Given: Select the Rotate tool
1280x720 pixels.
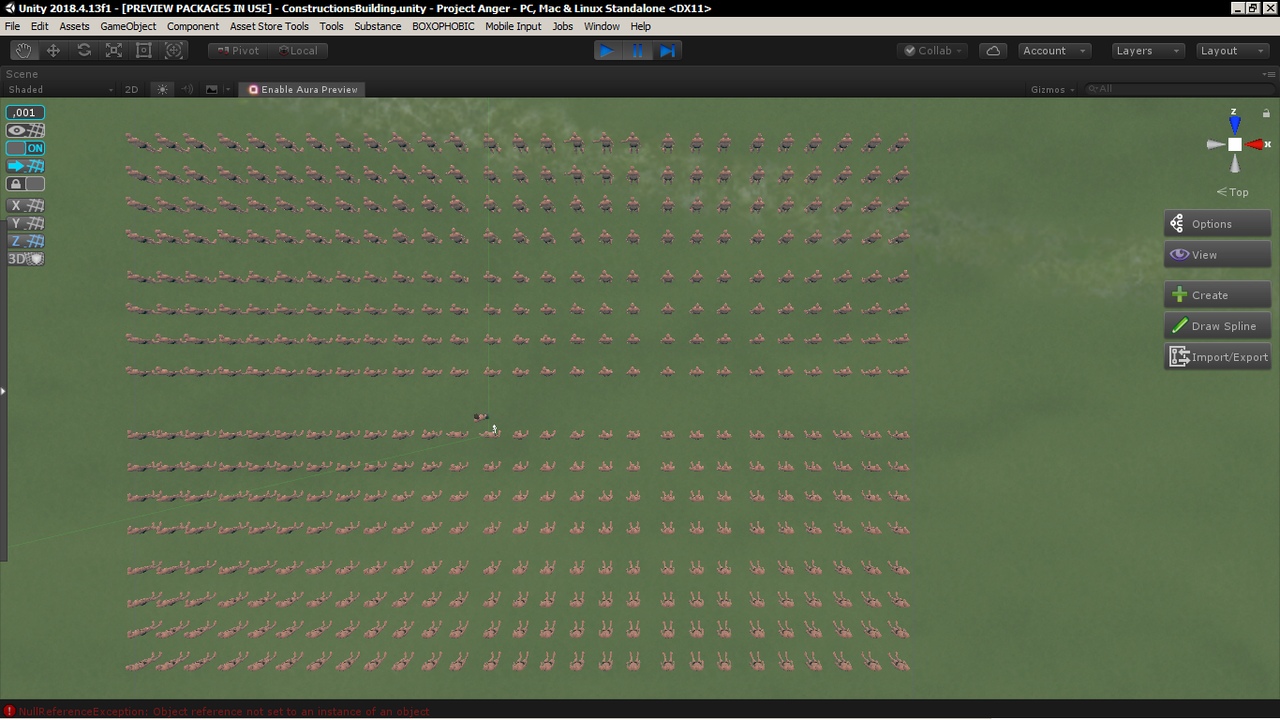Looking at the screenshot, I should coord(84,50).
